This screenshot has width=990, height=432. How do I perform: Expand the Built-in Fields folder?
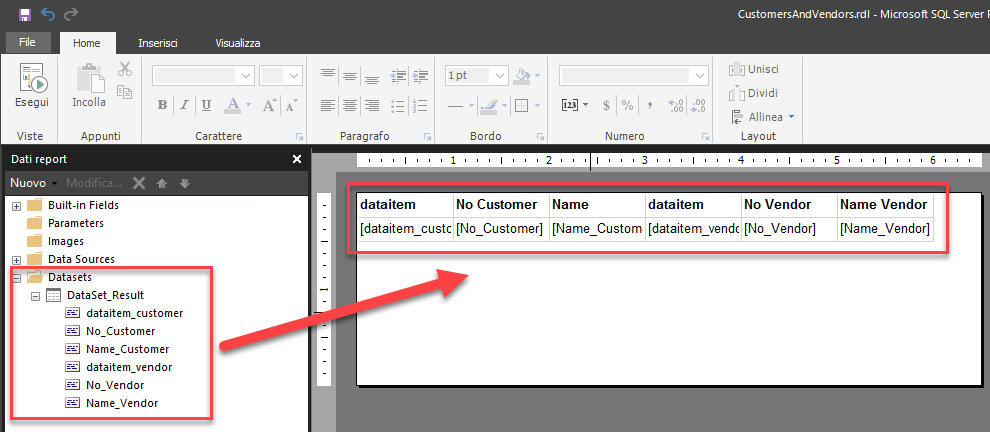click(x=16, y=206)
